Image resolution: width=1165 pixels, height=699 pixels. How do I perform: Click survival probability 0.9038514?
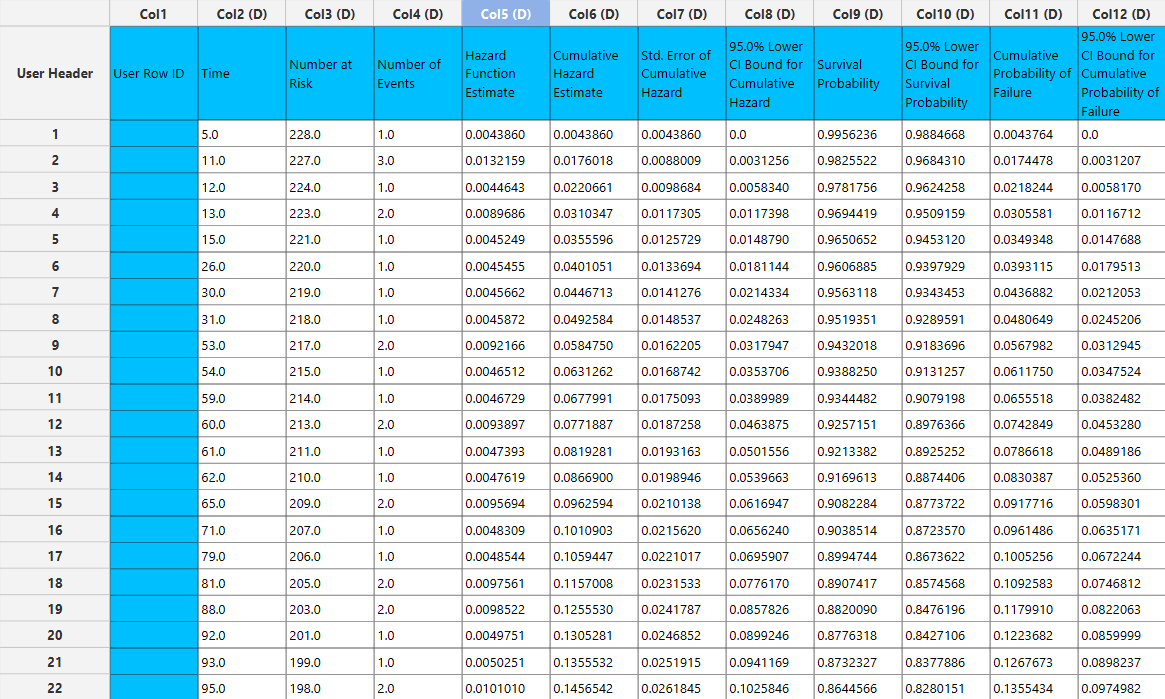857,530
